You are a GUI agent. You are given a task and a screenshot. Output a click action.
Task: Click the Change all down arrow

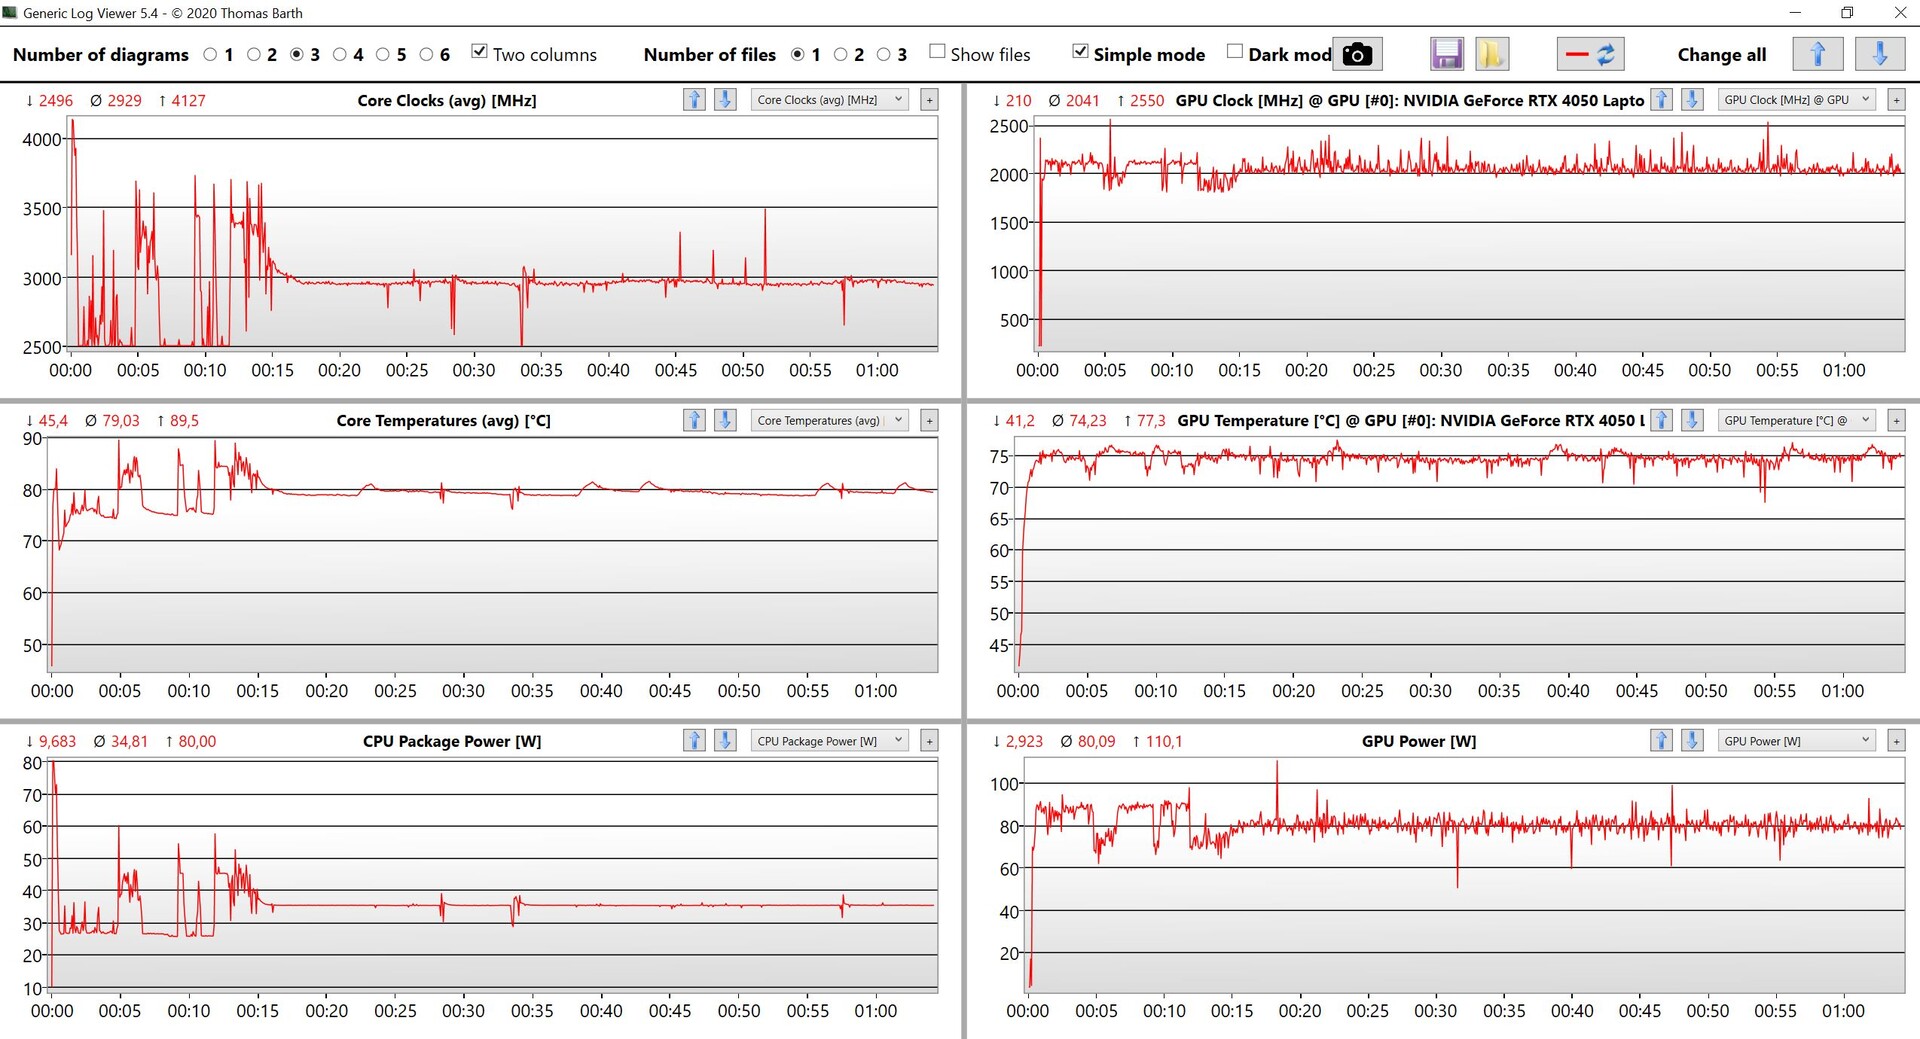point(1879,54)
